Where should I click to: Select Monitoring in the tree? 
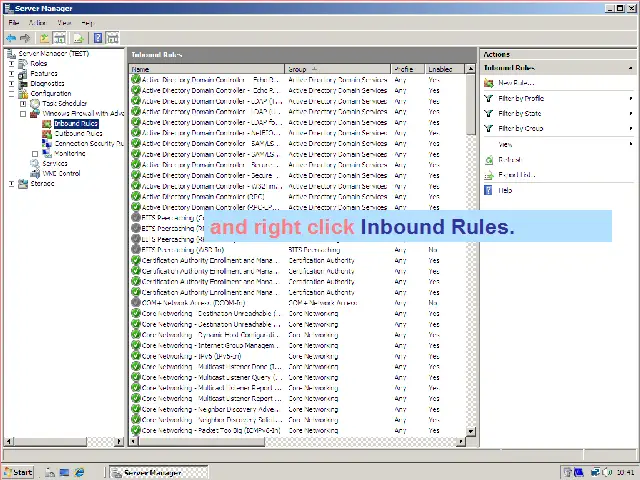pos(70,153)
